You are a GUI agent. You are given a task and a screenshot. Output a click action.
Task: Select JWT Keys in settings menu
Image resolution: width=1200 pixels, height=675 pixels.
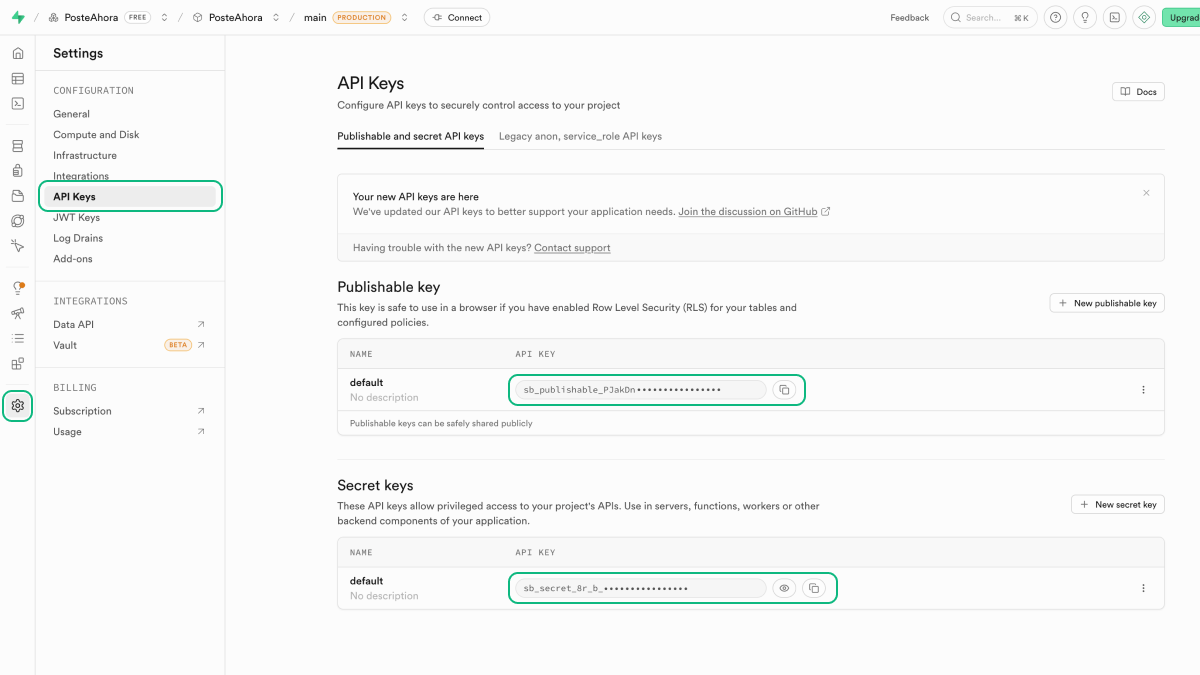point(76,217)
